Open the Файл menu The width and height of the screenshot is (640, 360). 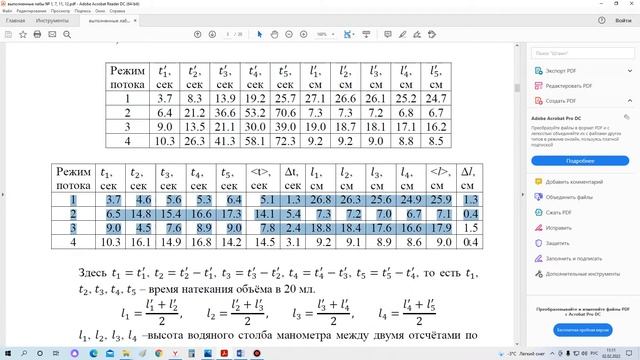pyautogui.click(x=7, y=11)
